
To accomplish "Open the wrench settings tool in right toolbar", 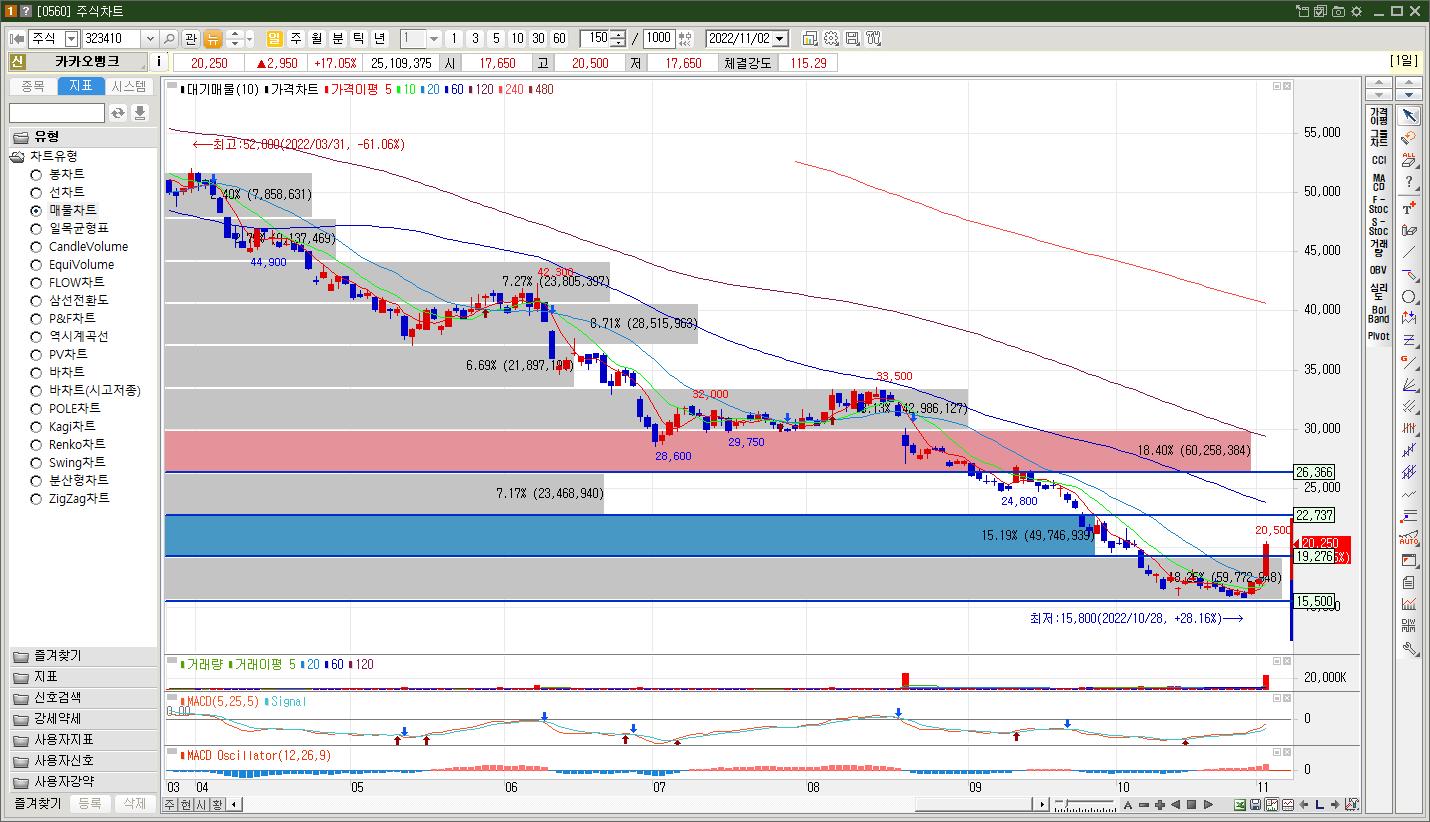I will (1409, 648).
